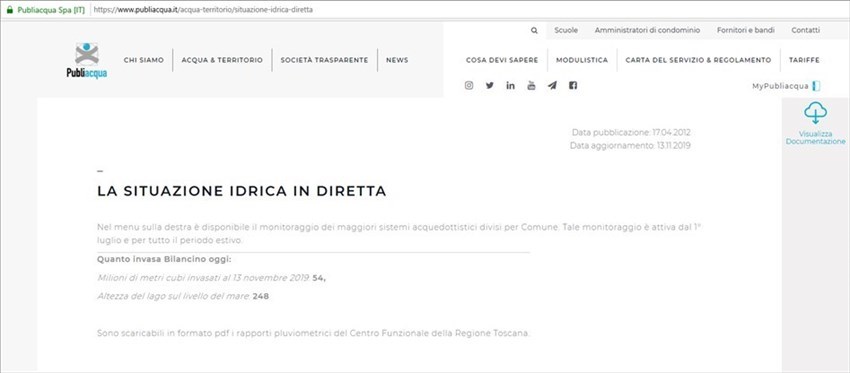Click the invasati value 54
Image resolution: width=850 pixels, height=373 pixels.
coord(319,278)
